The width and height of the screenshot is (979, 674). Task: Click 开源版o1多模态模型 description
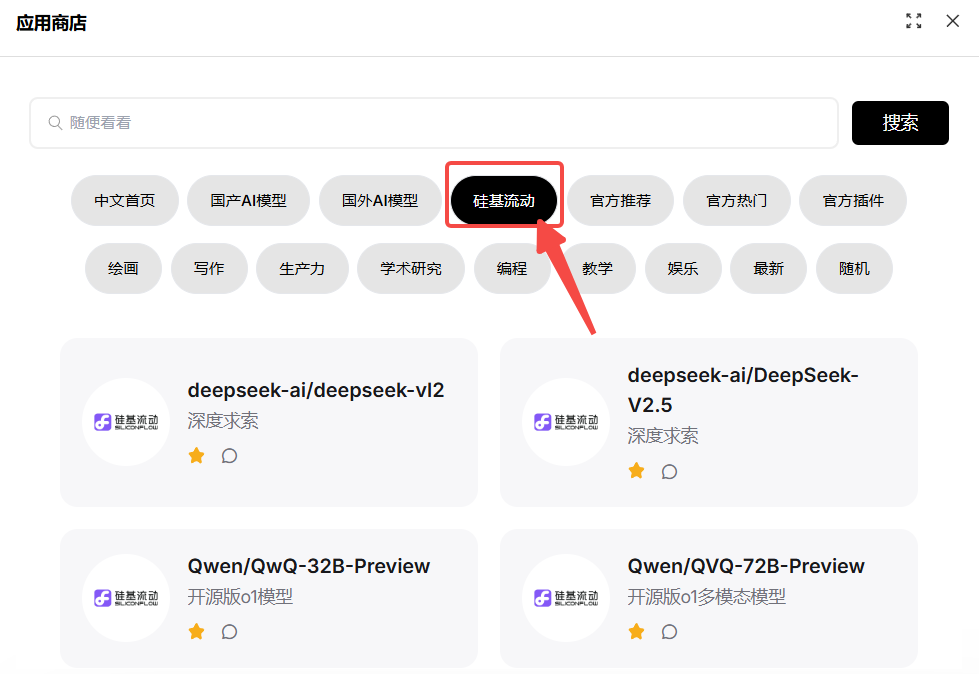coord(707,597)
